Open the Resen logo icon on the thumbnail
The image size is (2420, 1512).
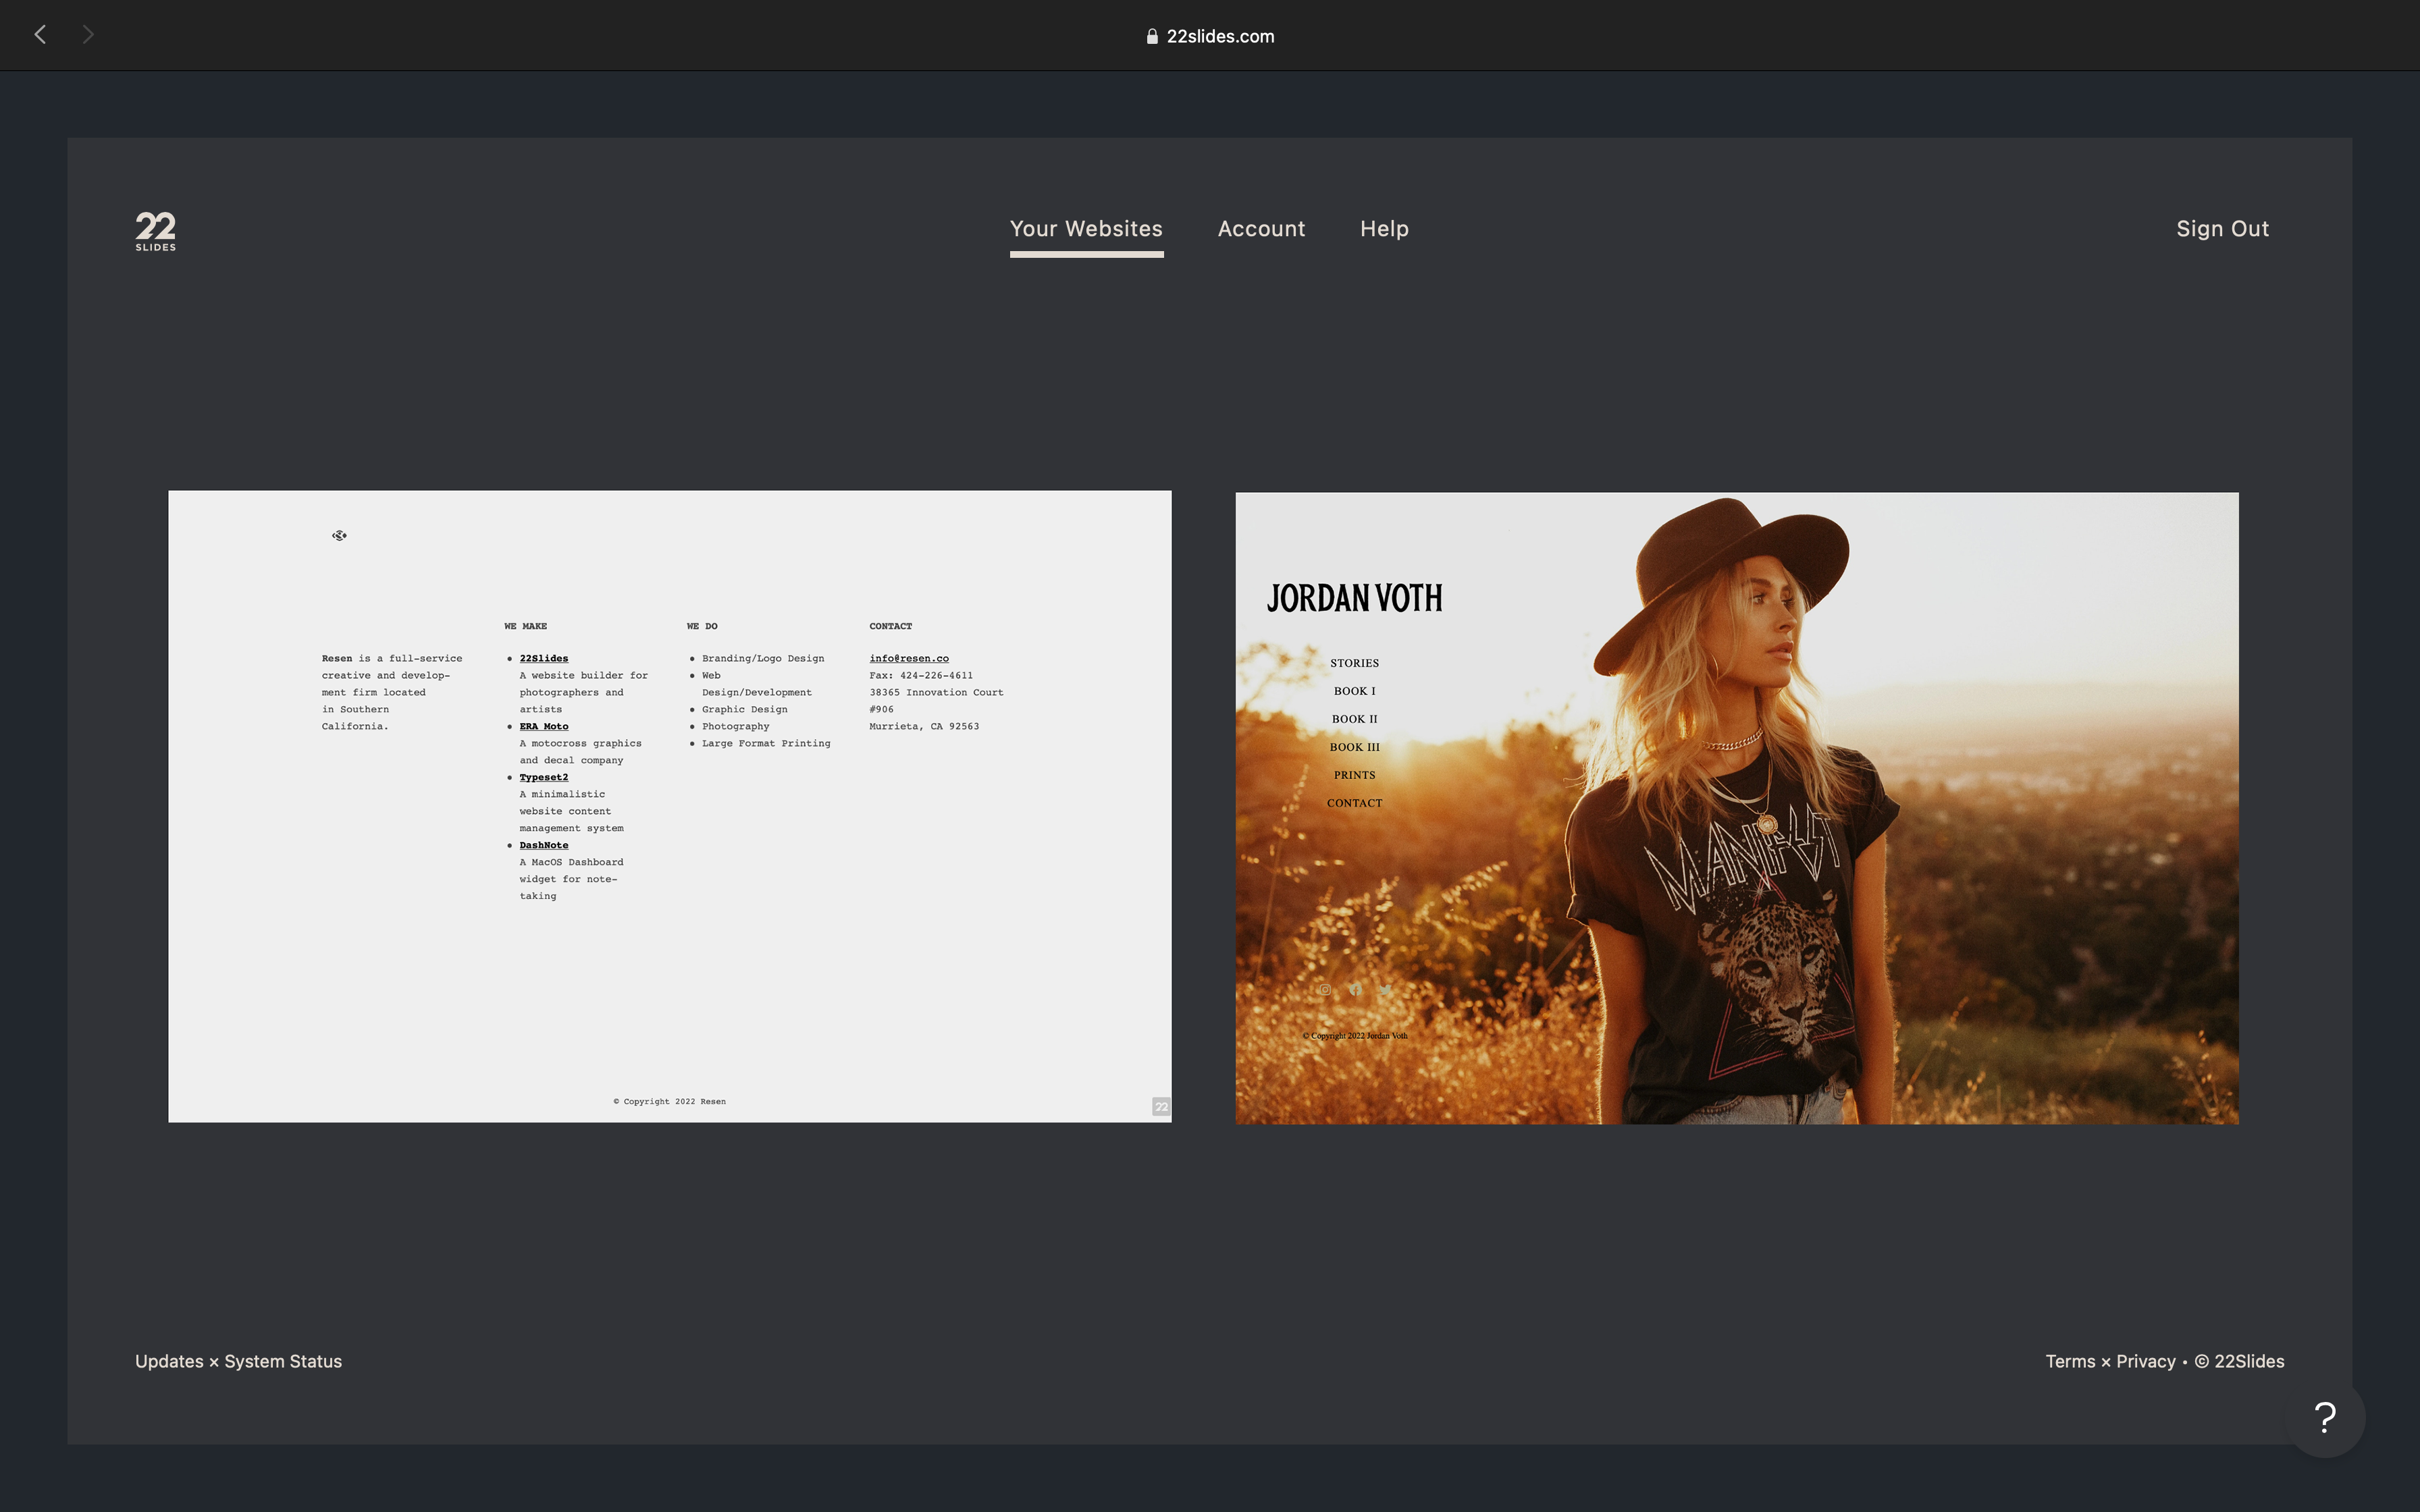(x=339, y=535)
